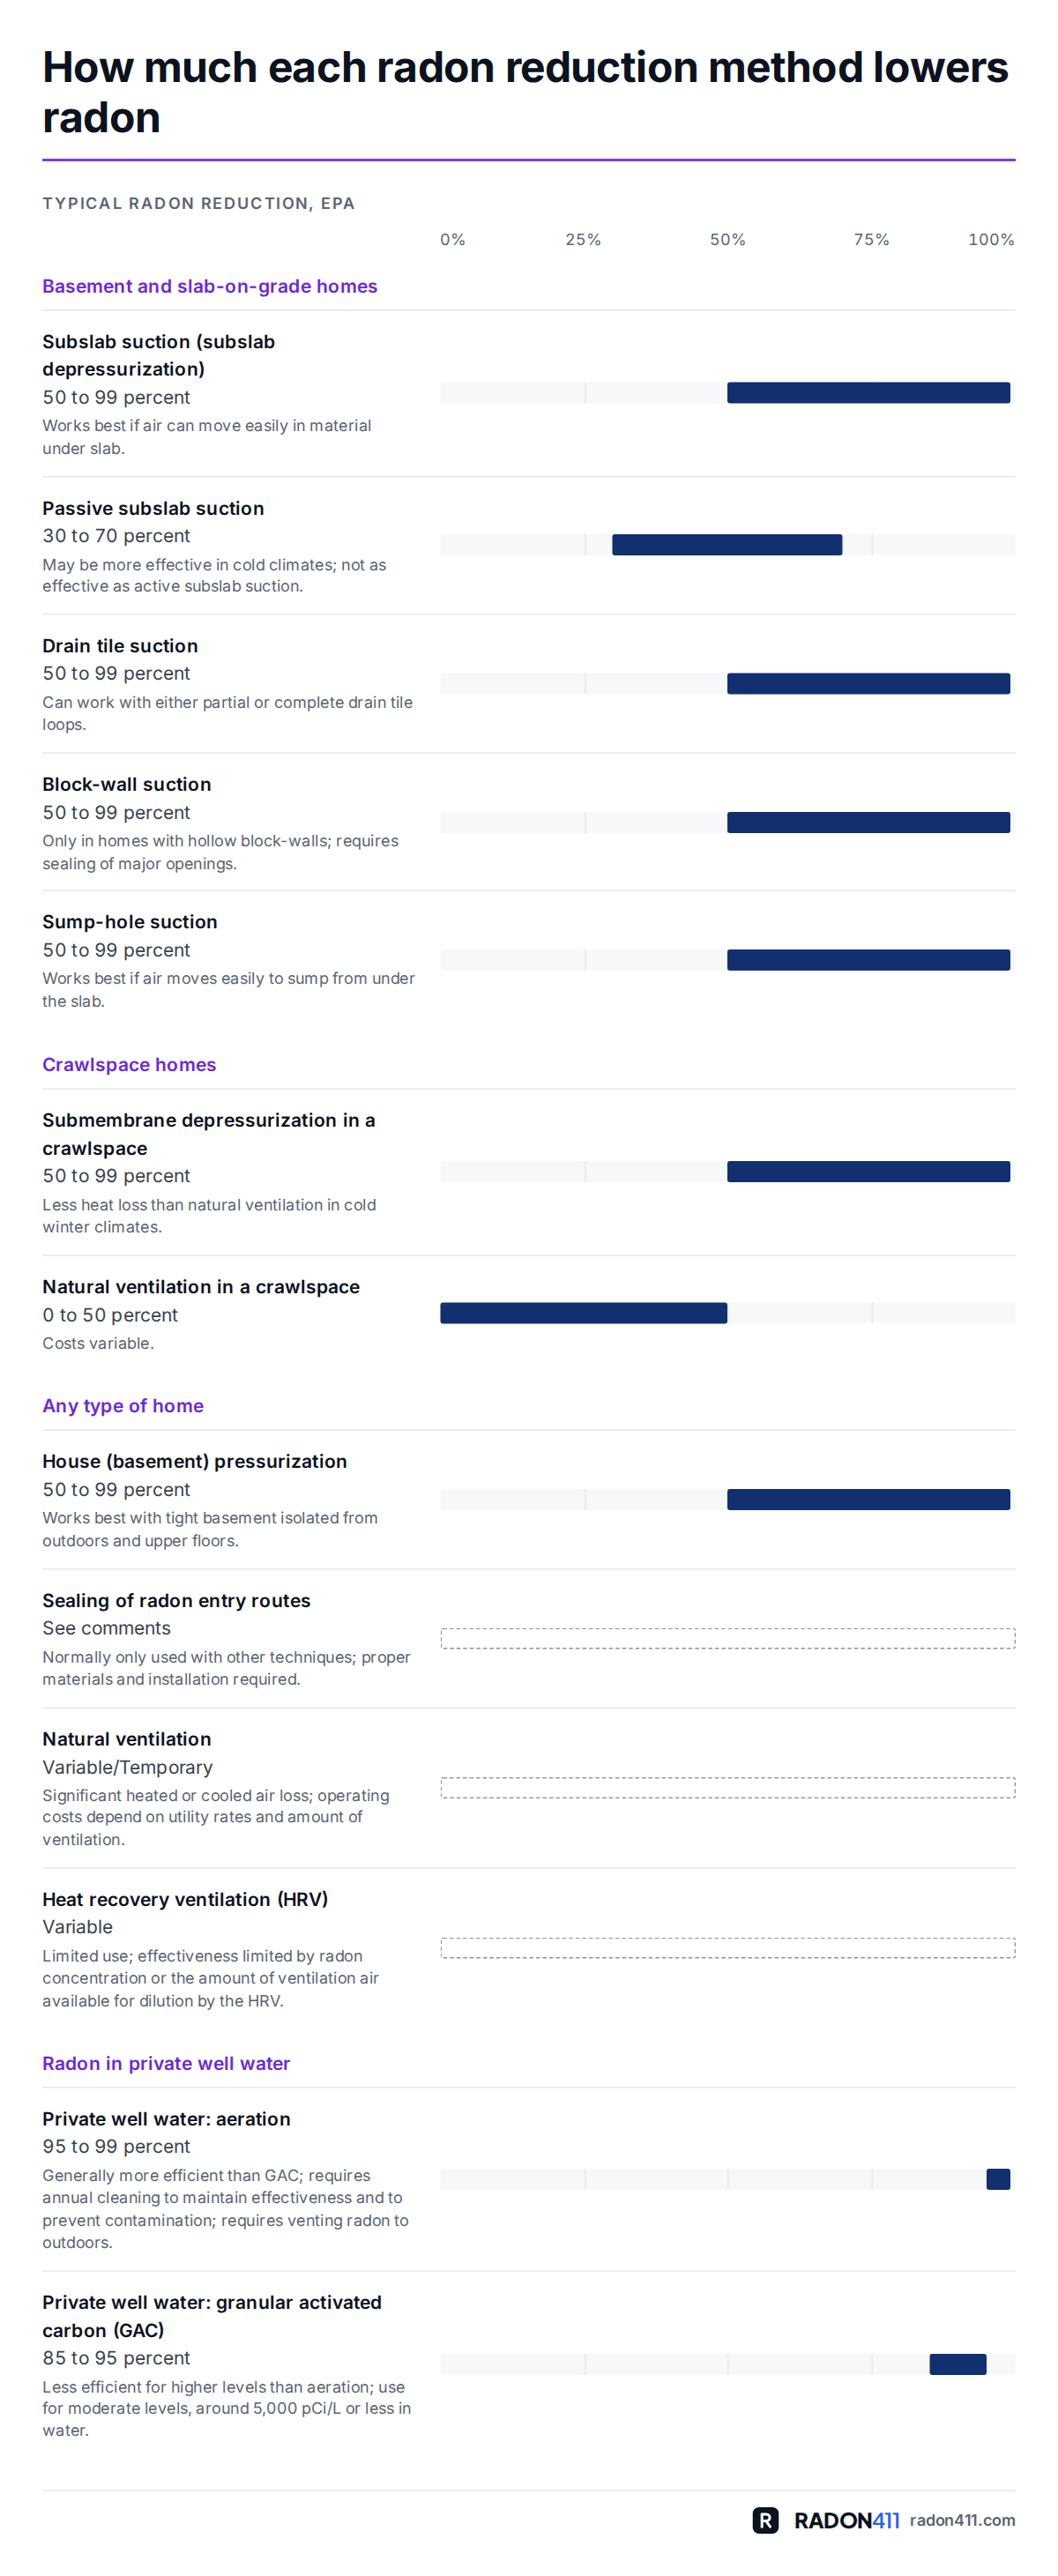Select the Subslab suction range bar

[868, 393]
